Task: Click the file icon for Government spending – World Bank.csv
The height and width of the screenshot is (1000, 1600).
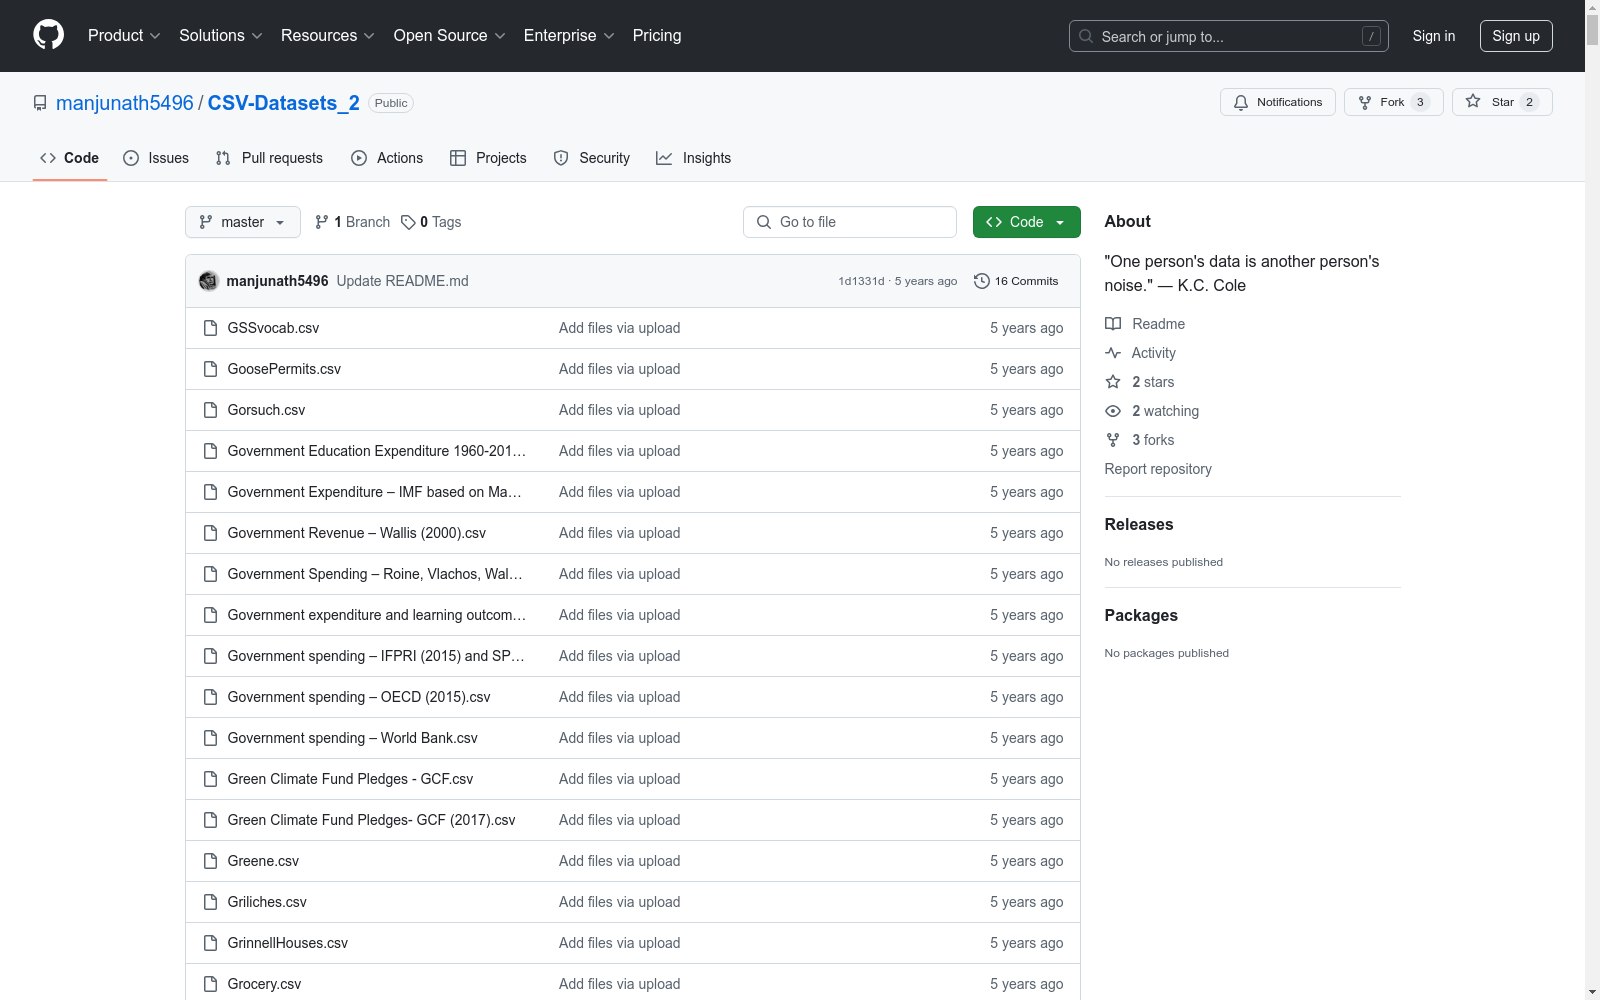Action: point(210,738)
